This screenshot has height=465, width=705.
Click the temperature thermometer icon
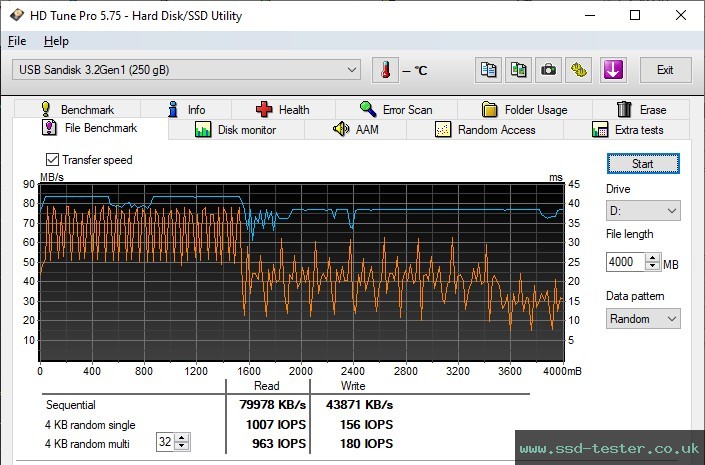(385, 70)
